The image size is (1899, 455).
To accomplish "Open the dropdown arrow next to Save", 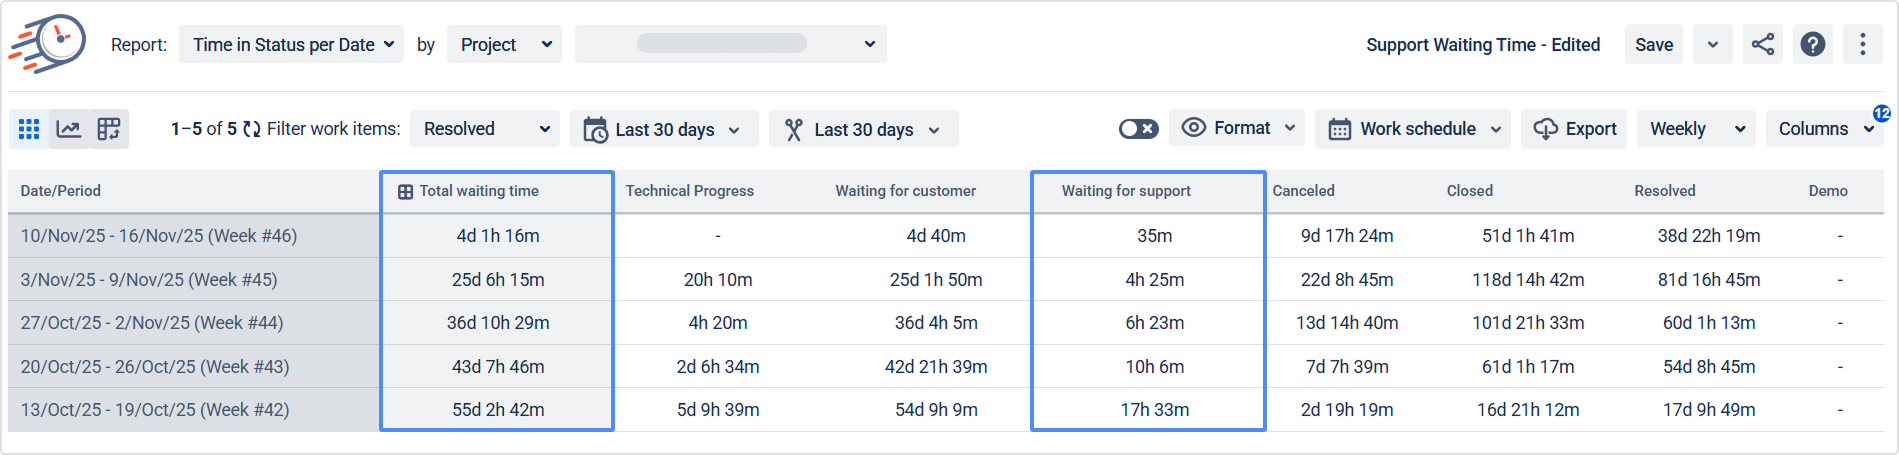I will (1713, 44).
